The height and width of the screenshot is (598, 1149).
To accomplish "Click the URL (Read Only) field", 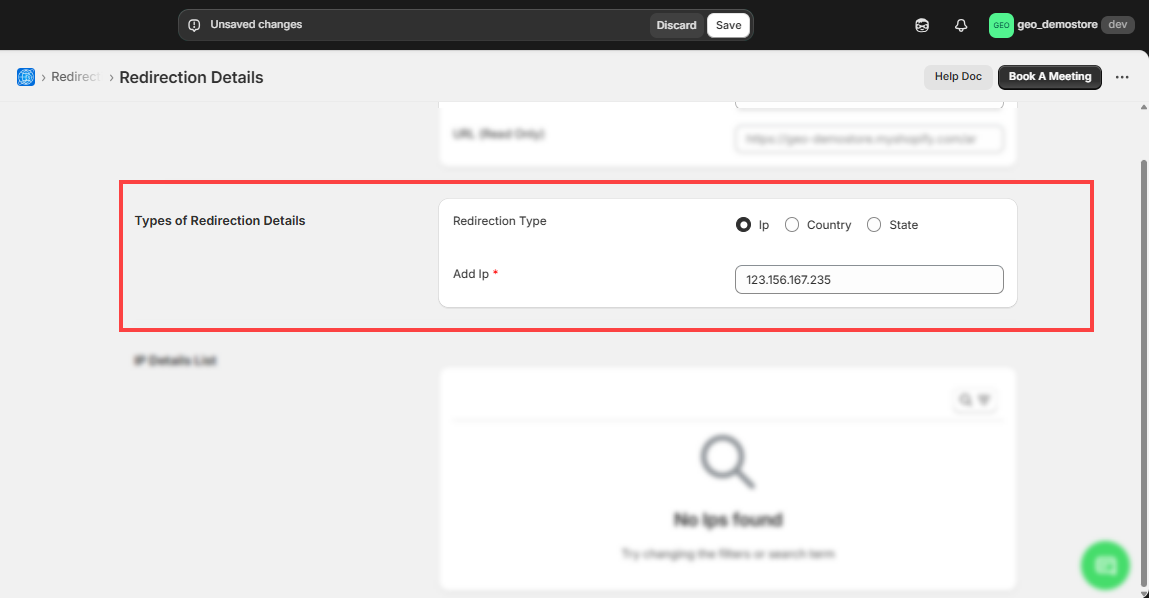I will tap(868, 140).
